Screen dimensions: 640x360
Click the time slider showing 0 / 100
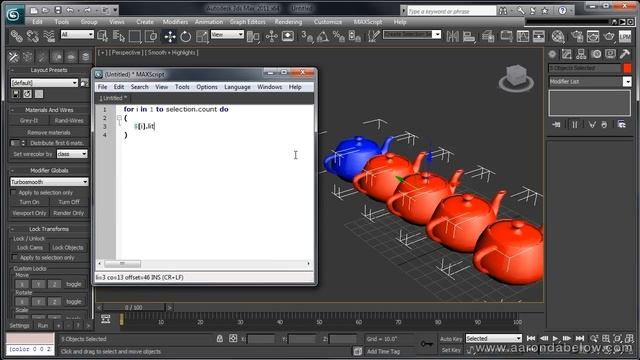(134, 307)
